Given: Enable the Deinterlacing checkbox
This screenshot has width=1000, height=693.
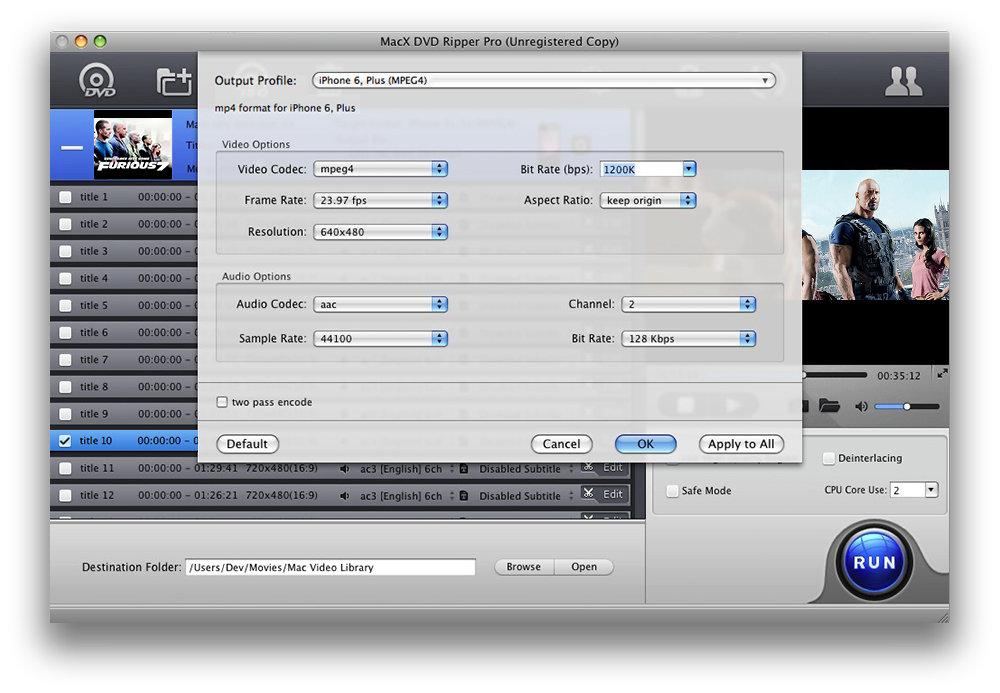Looking at the screenshot, I should tap(828, 458).
